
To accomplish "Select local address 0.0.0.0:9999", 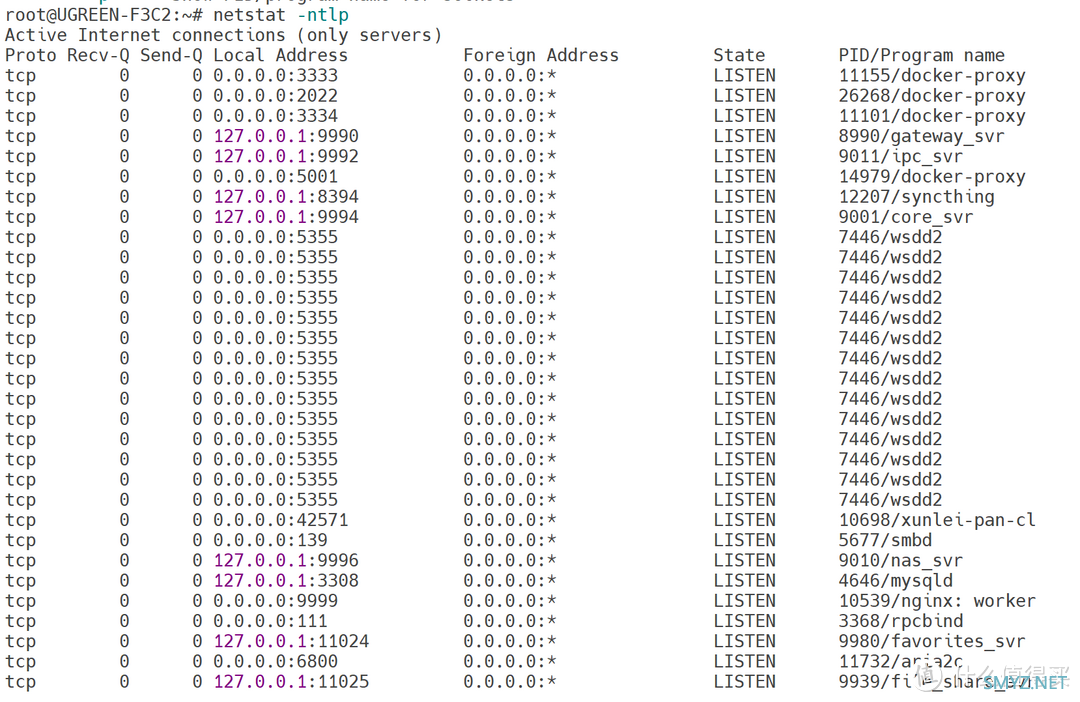I will point(276,600).
